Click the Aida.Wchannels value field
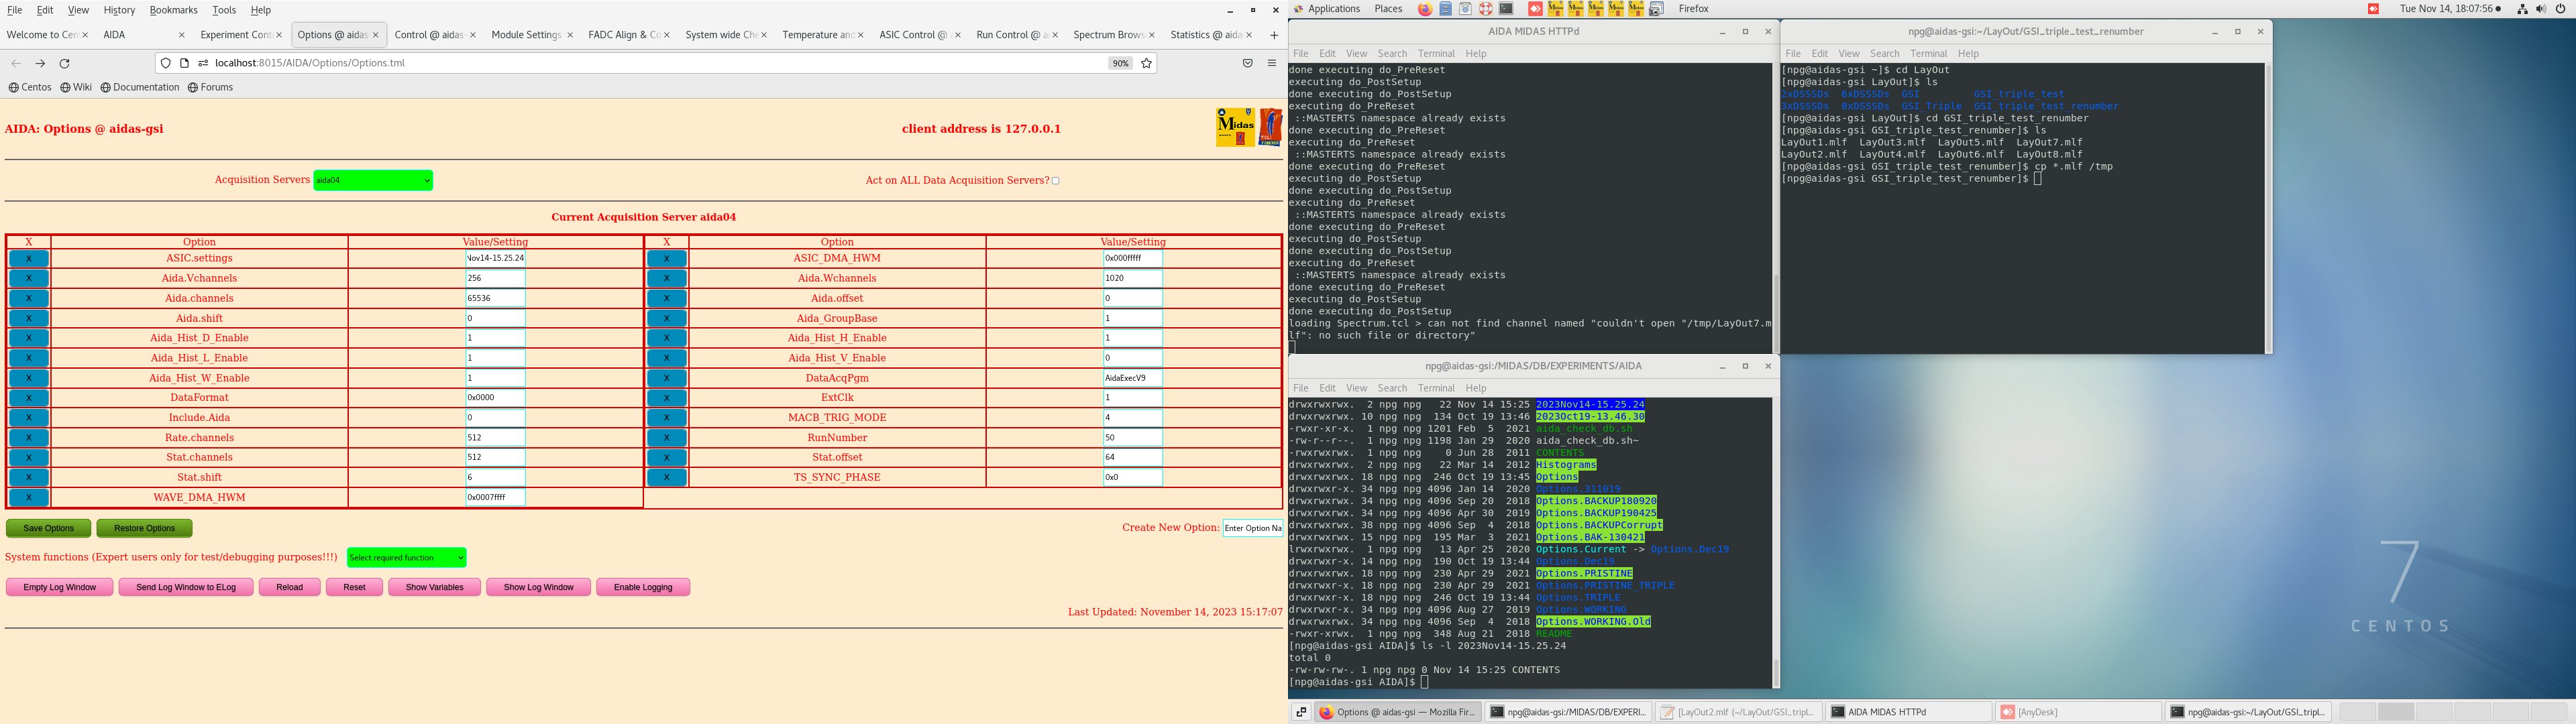 click(x=1132, y=278)
